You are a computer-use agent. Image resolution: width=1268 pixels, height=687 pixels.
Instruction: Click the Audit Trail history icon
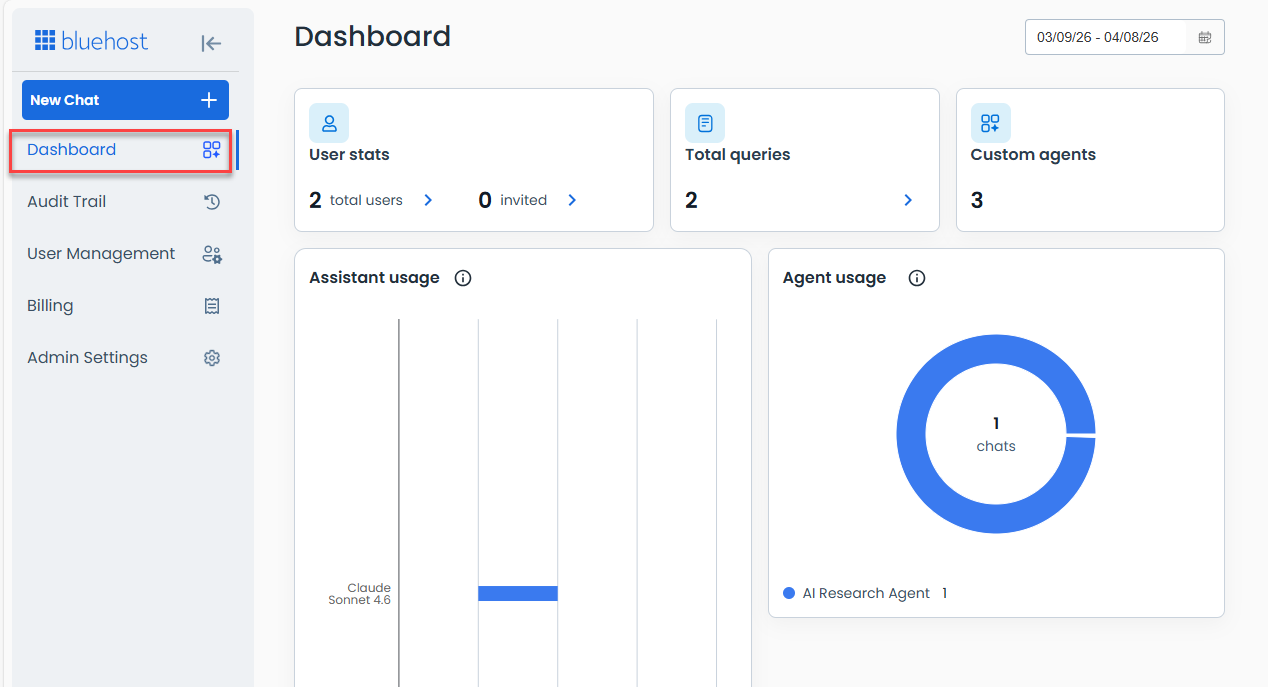212,202
